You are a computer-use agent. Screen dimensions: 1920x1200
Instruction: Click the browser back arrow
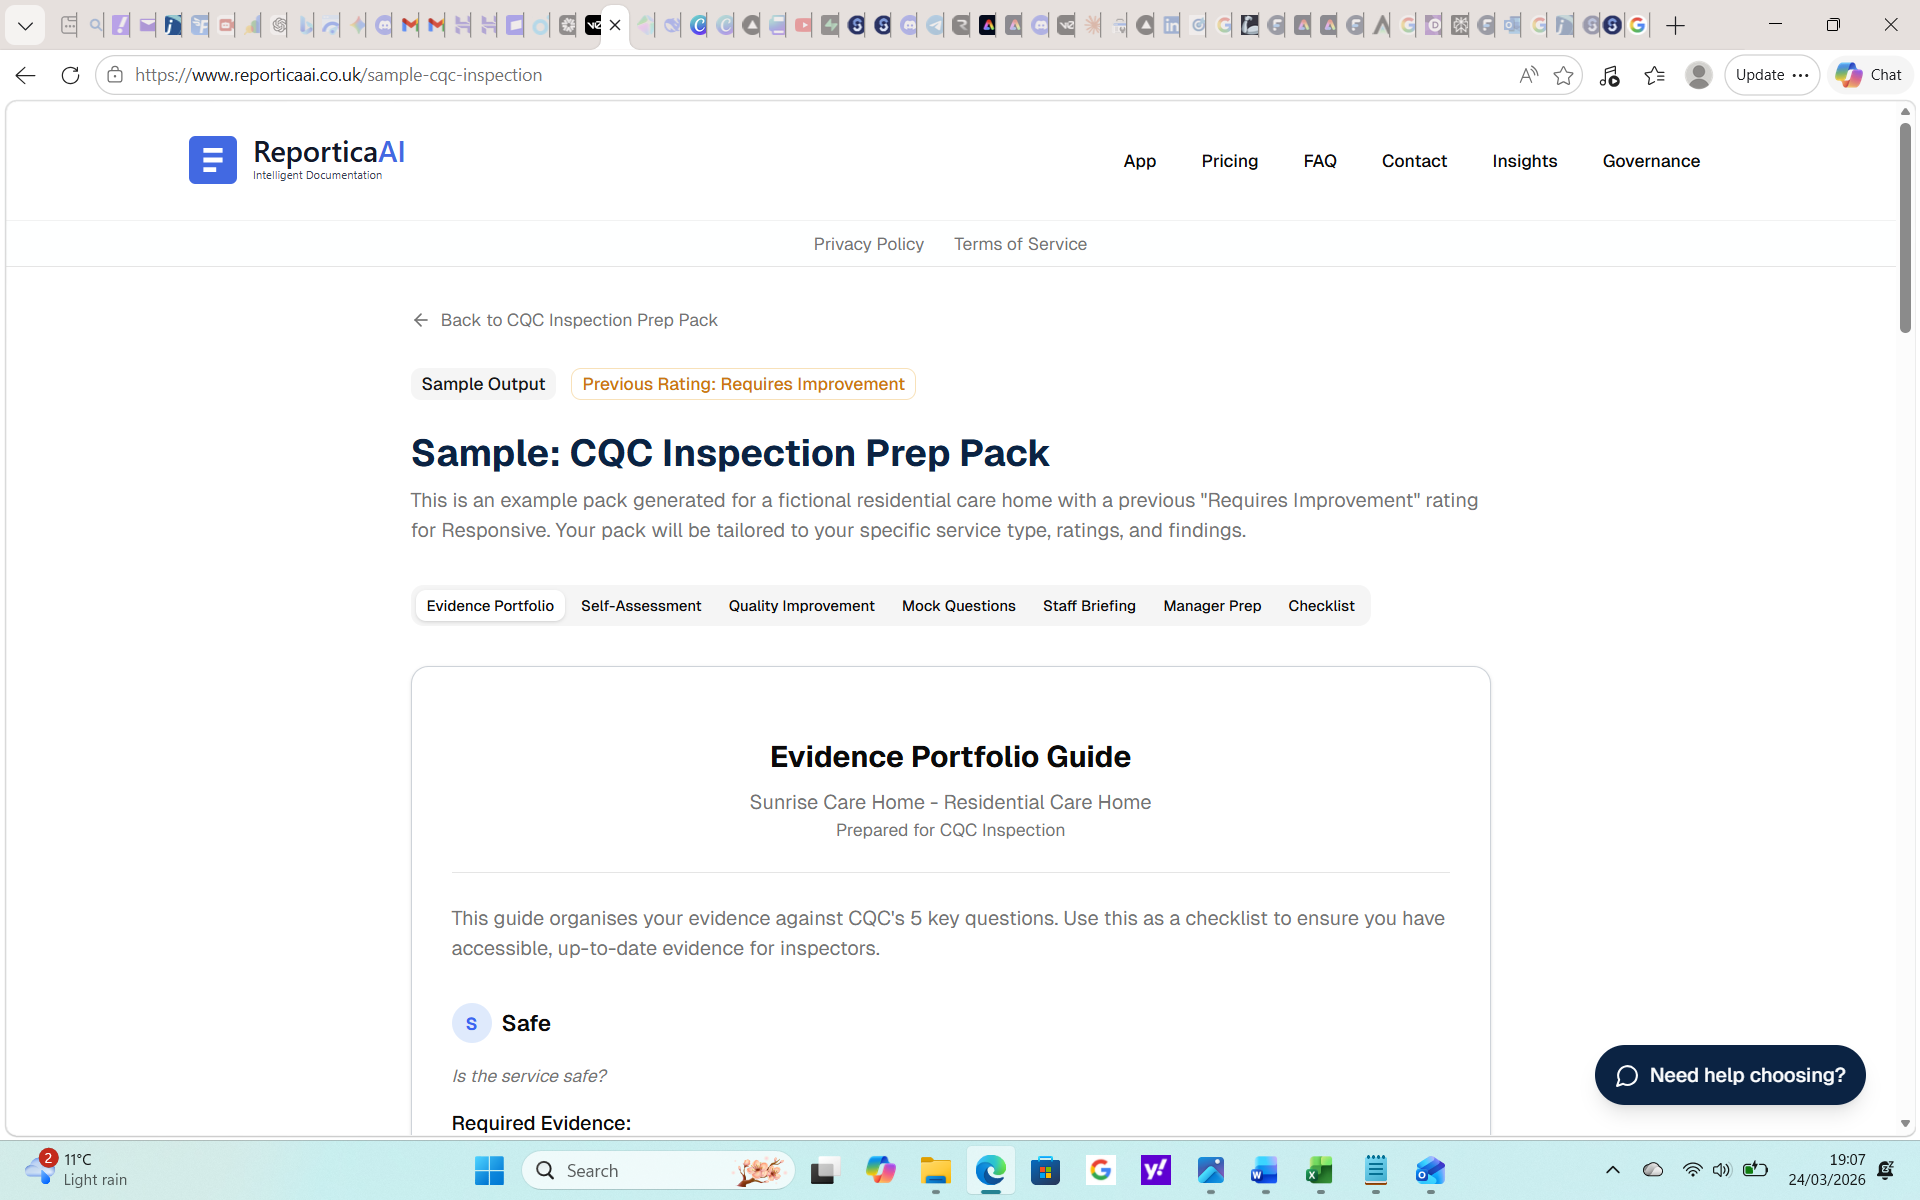25,75
